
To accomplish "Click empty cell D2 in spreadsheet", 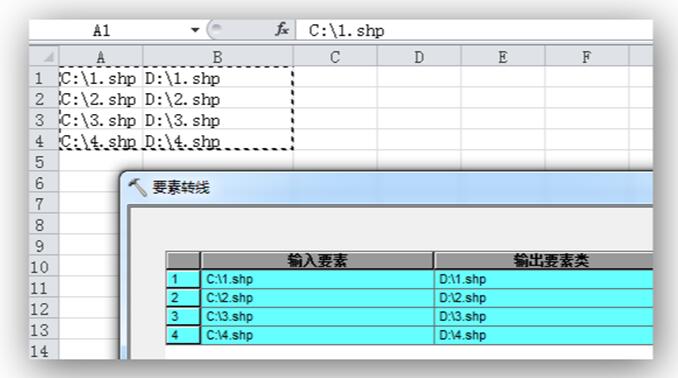I will tap(419, 99).
